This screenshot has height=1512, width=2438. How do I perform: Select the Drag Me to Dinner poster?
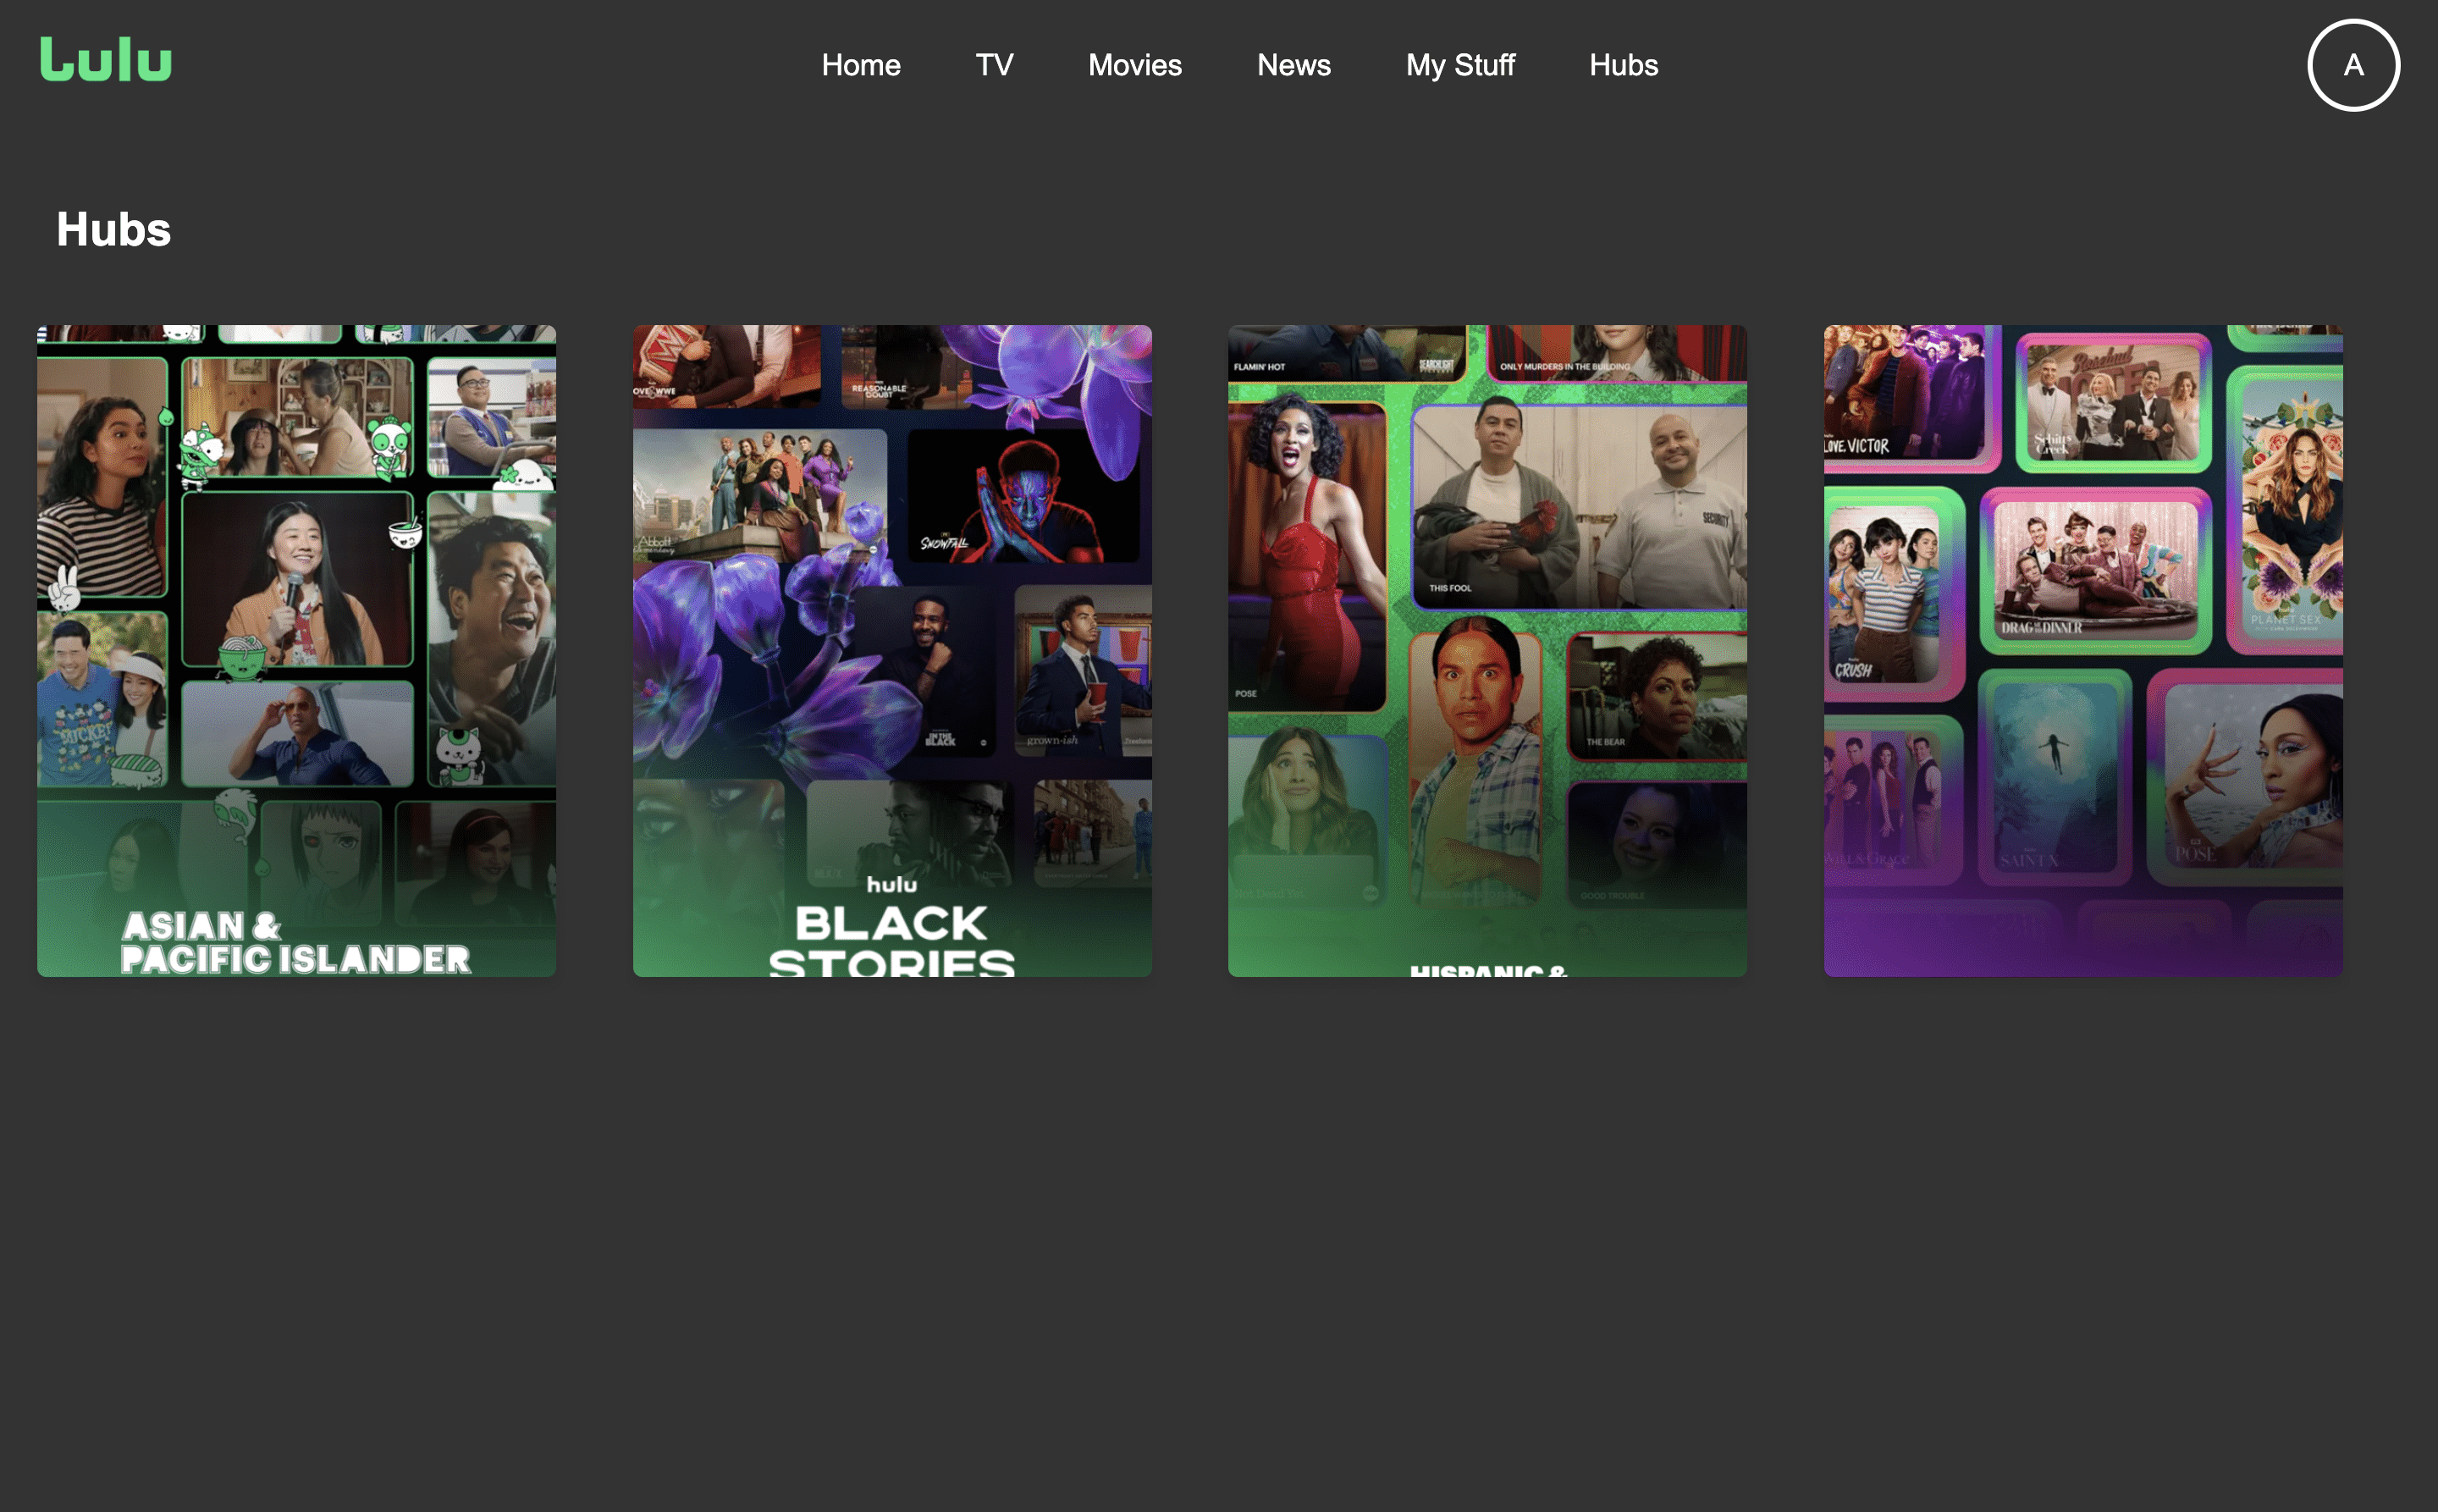(2095, 569)
